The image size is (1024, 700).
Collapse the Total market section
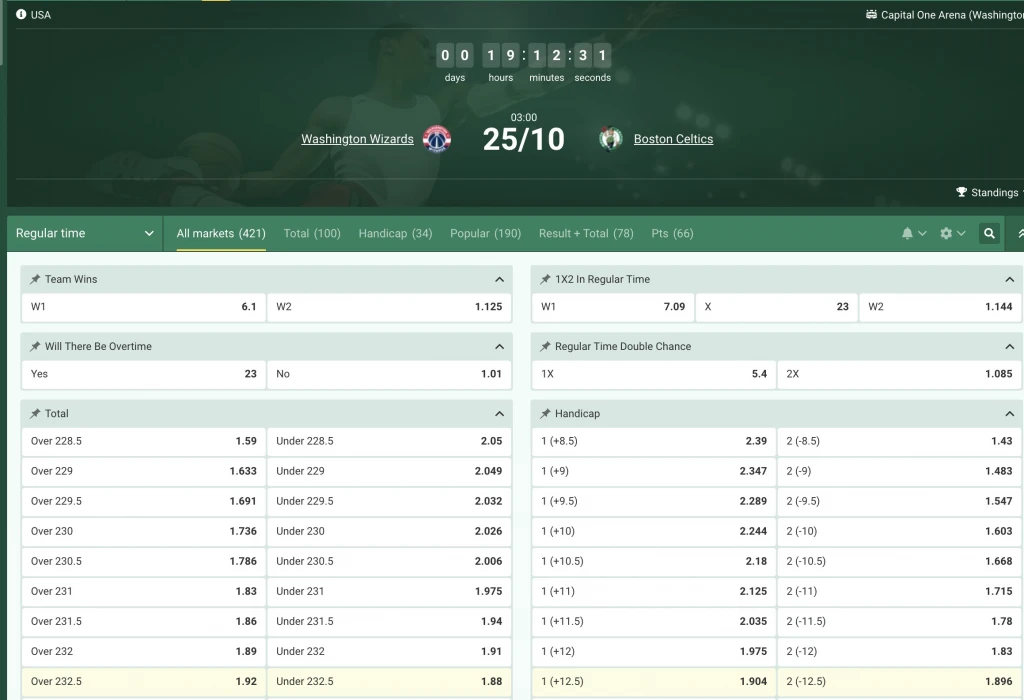point(499,413)
